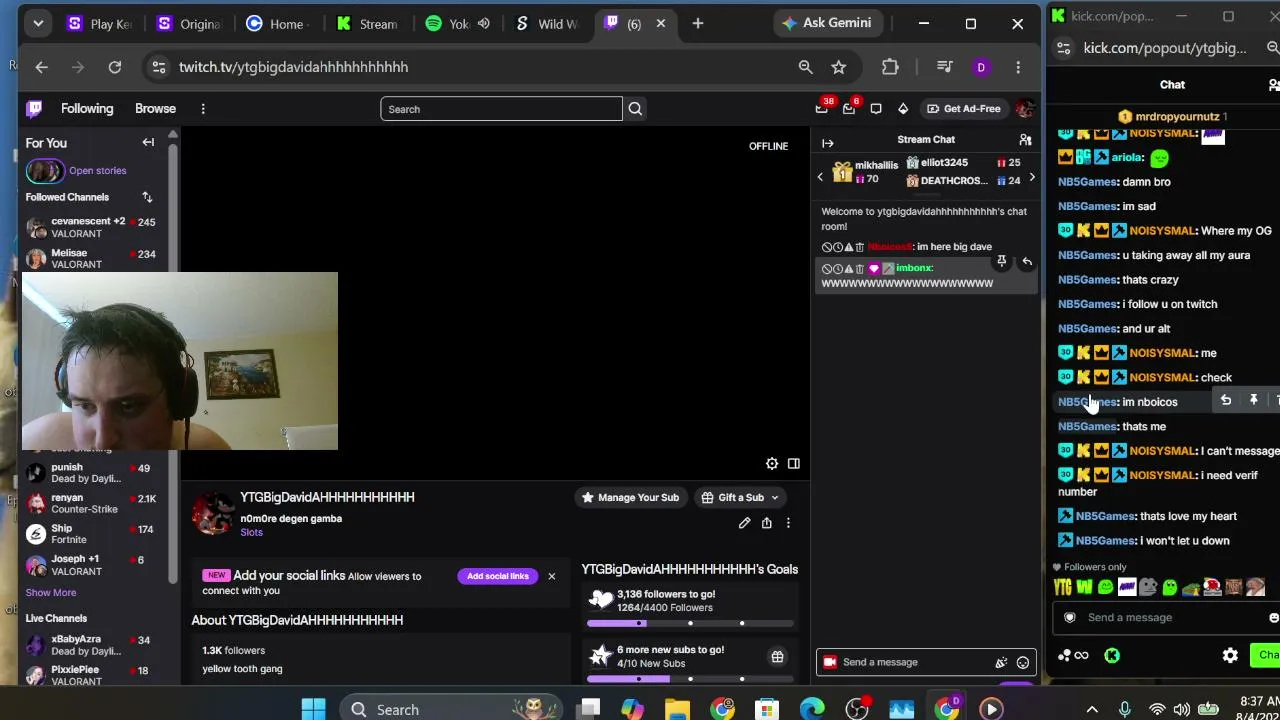Switch to the Play Kick browser tab
This screenshot has width=1280, height=720.
tap(100, 23)
